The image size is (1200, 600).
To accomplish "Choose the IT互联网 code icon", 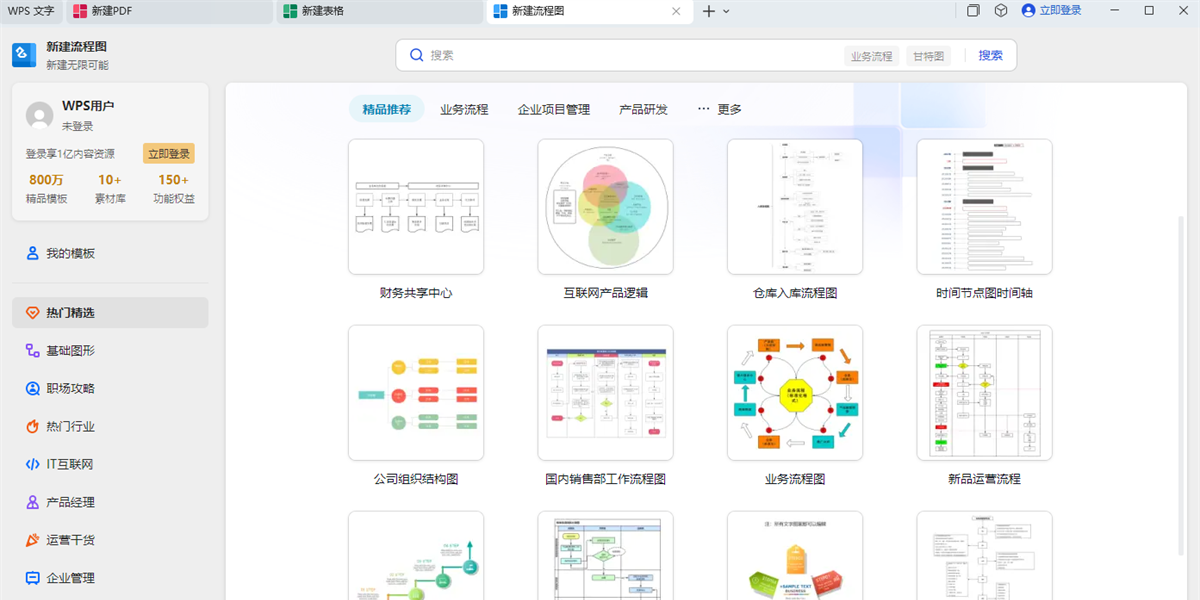I will pos(32,465).
